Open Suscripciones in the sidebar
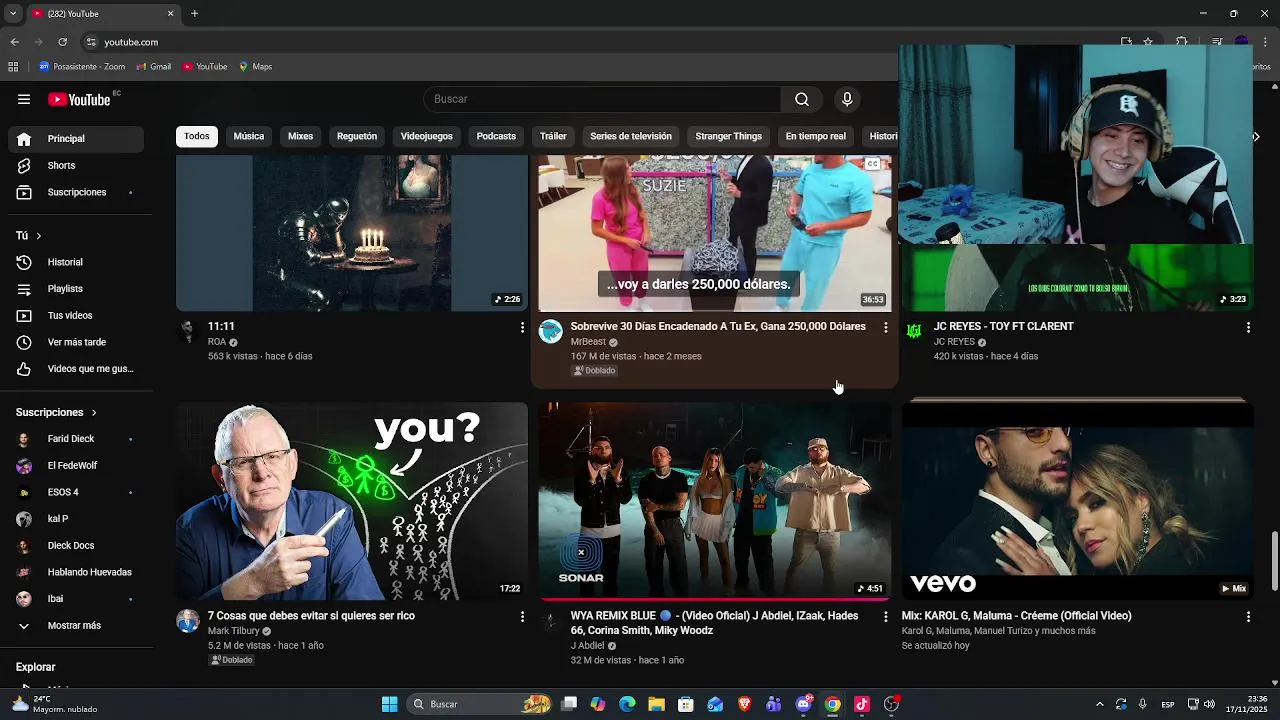The height and width of the screenshot is (720, 1280). click(77, 192)
